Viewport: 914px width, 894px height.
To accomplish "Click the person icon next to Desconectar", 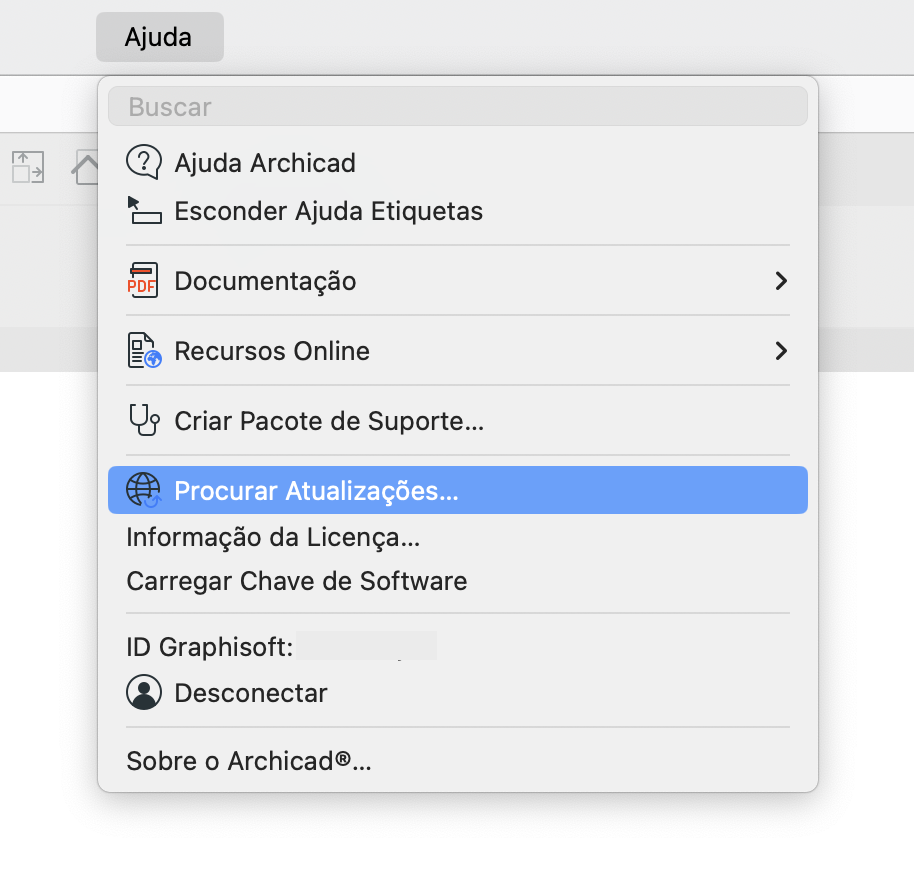I will (143, 692).
